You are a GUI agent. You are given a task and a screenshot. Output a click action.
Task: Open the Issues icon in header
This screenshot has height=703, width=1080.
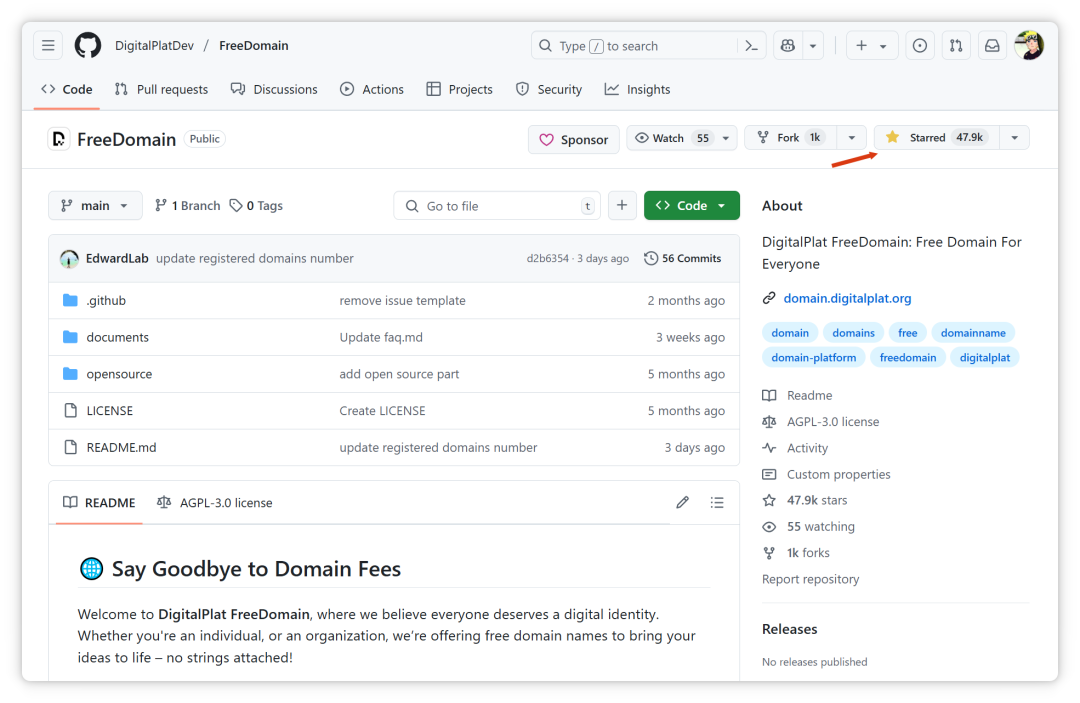tap(920, 46)
